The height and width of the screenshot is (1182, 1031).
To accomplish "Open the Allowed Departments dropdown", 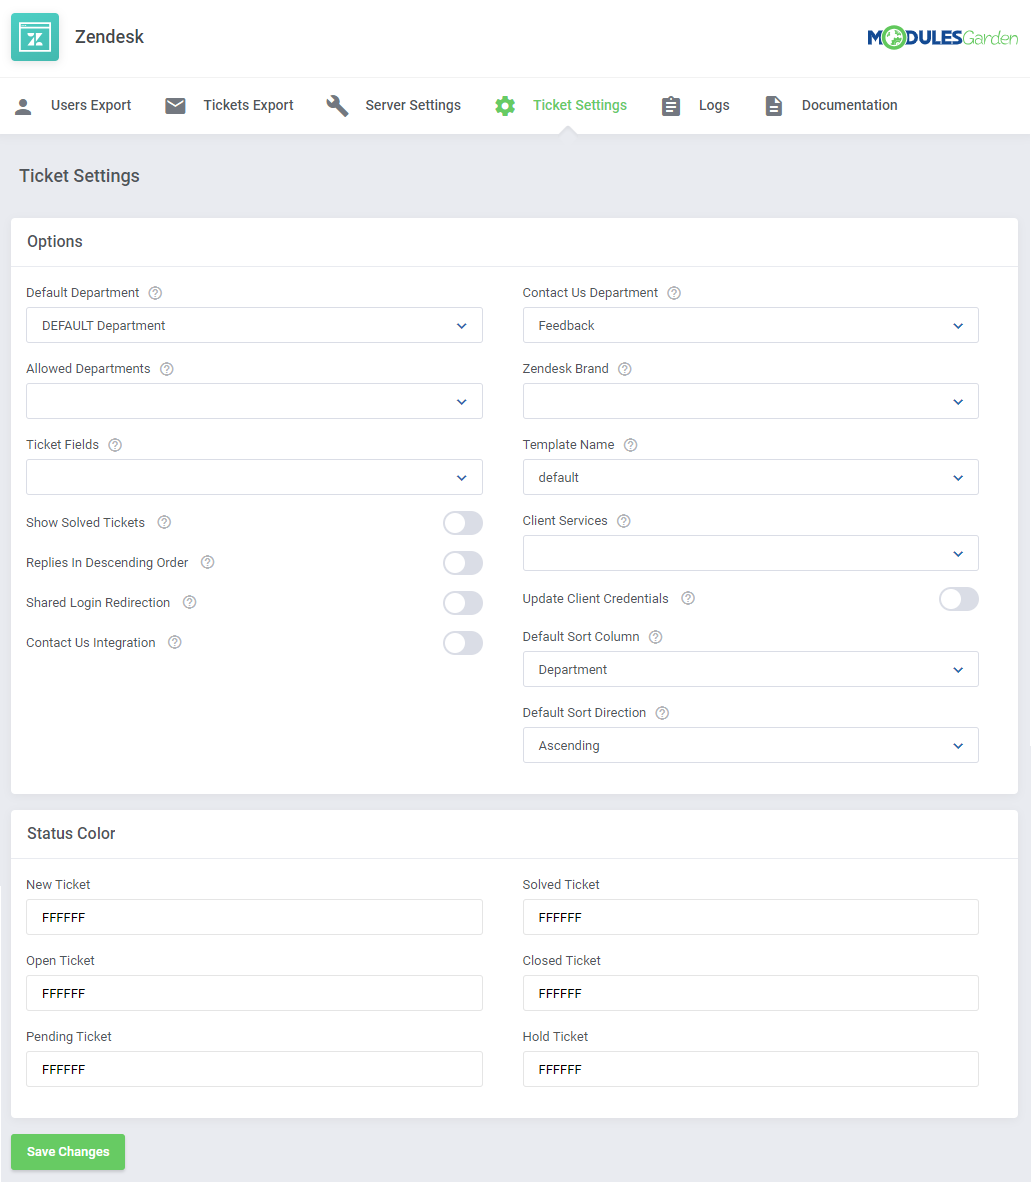I will click(x=254, y=402).
